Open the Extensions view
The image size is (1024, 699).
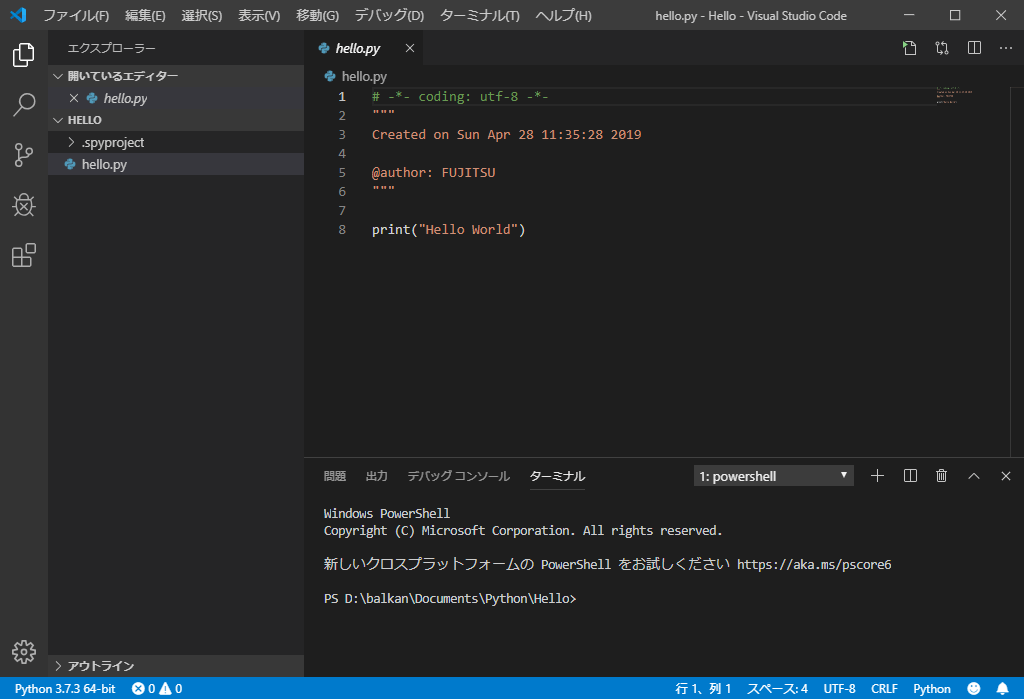coord(23,255)
